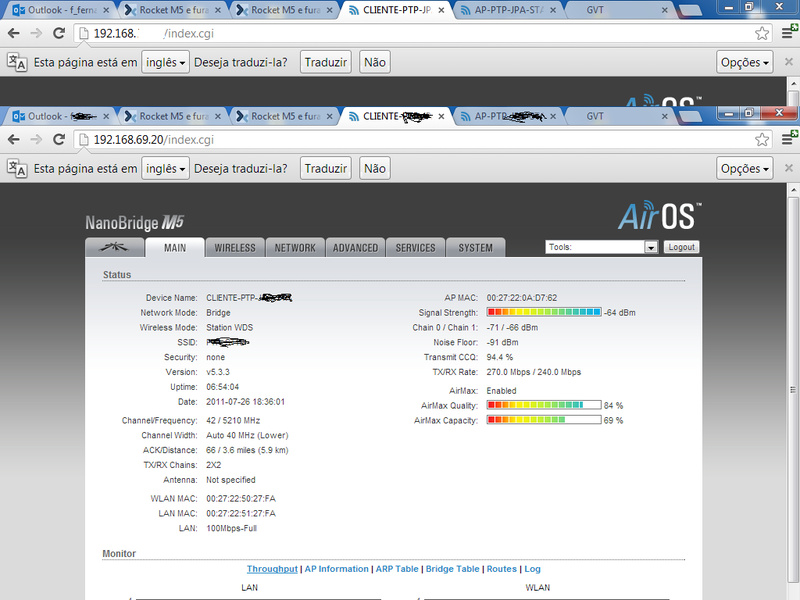Click Traduzir in rear window
800x600 pixels.
326,62
